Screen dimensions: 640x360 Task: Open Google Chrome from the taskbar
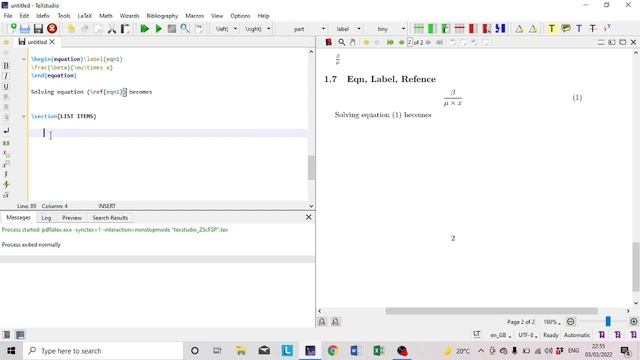click(333, 351)
